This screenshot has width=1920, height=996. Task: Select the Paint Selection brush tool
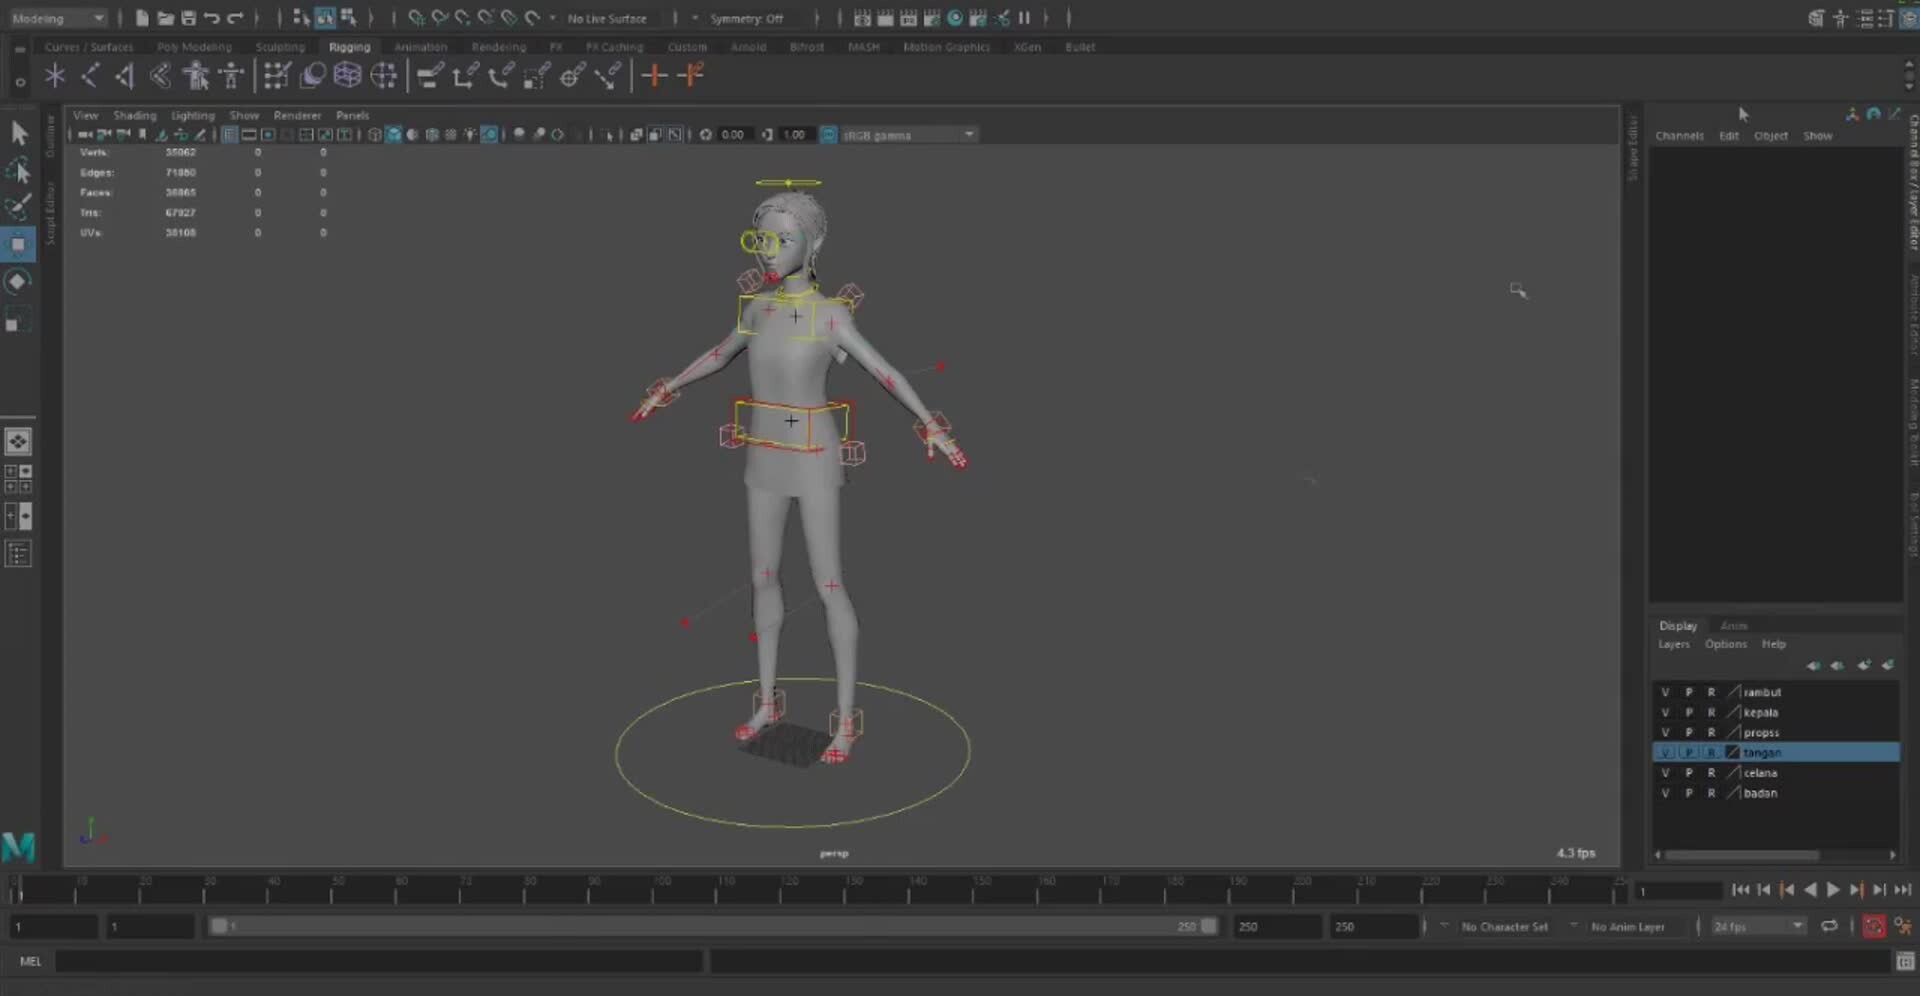[18, 207]
